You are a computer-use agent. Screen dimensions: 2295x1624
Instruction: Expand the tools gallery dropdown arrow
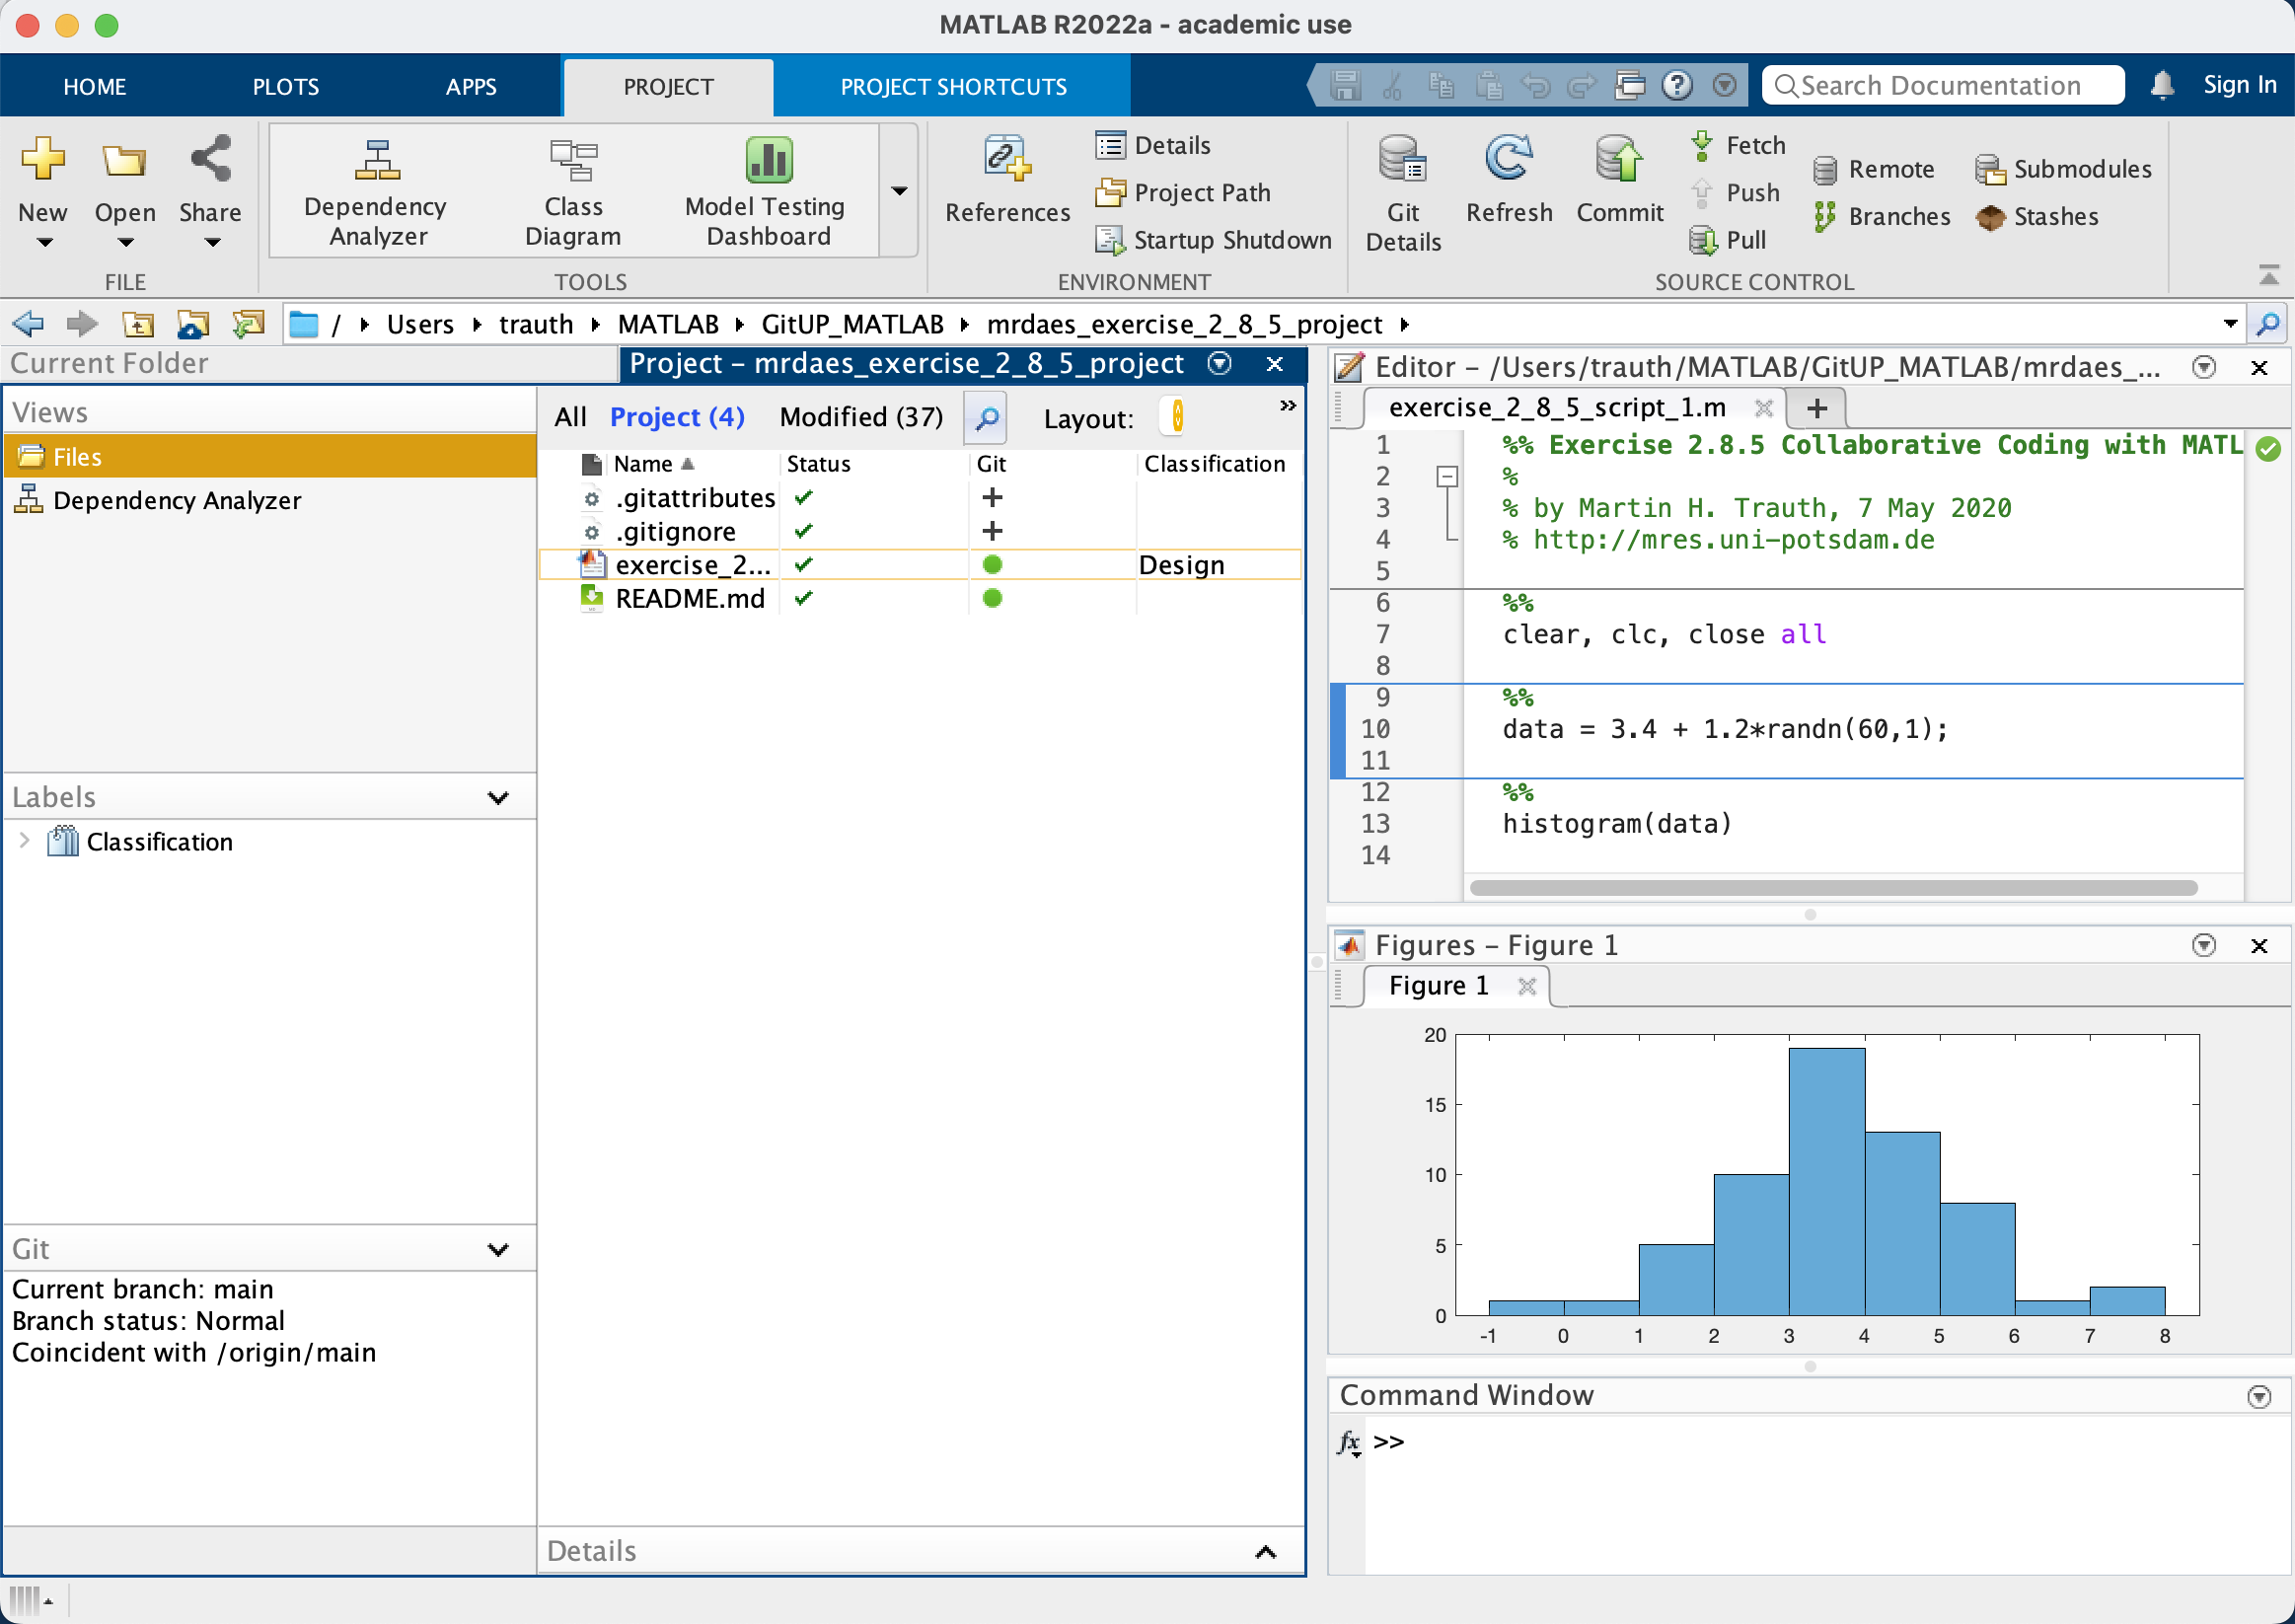pos(899,190)
